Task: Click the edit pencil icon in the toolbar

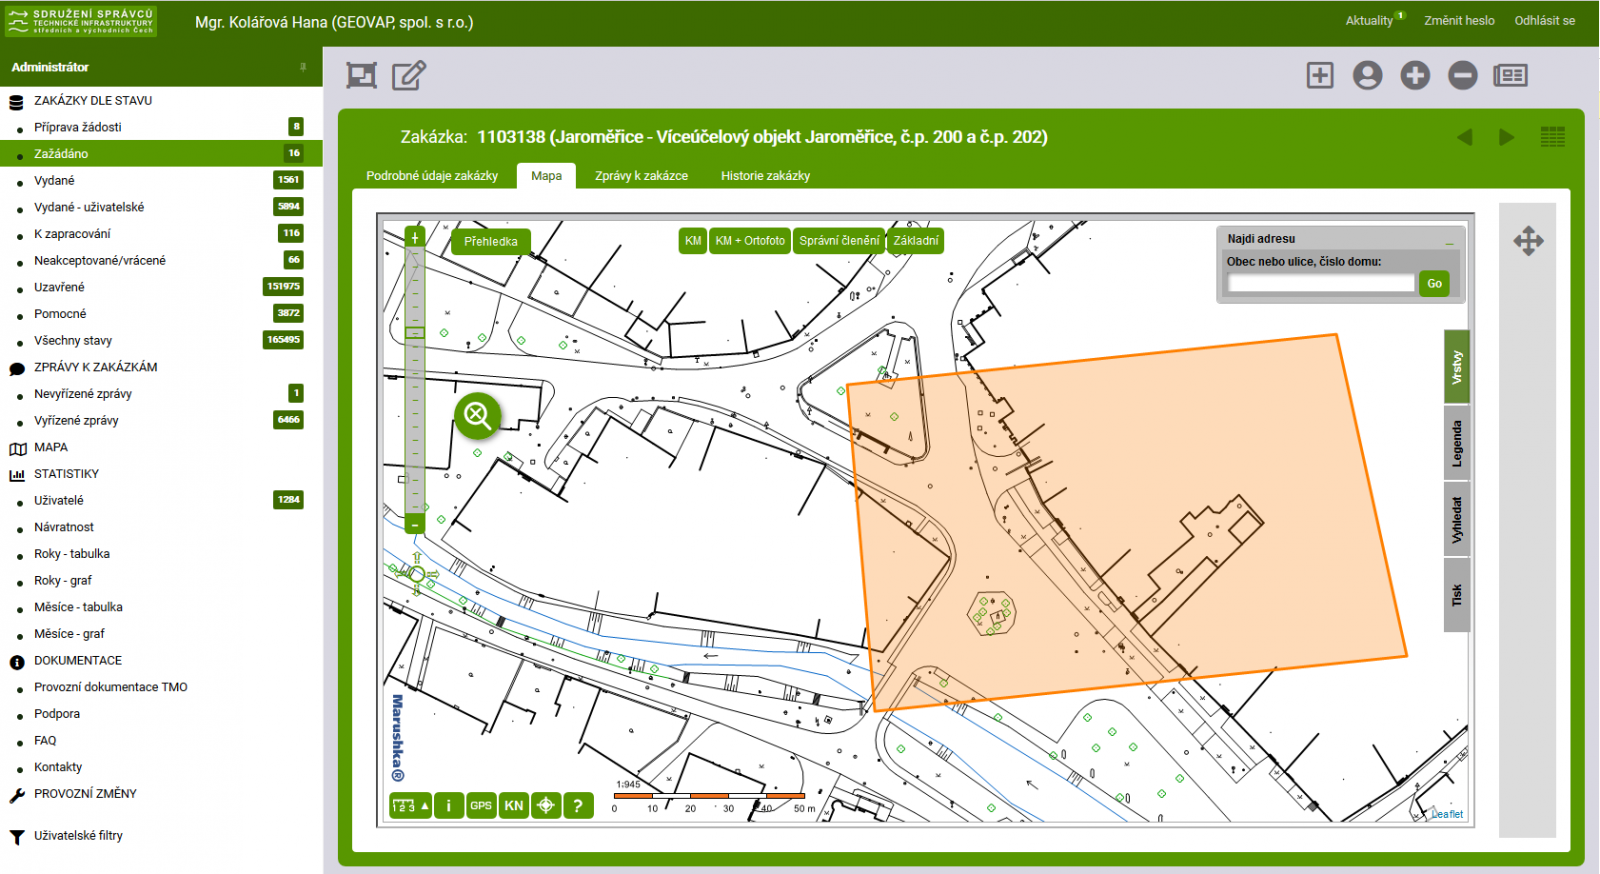Action: [408, 76]
